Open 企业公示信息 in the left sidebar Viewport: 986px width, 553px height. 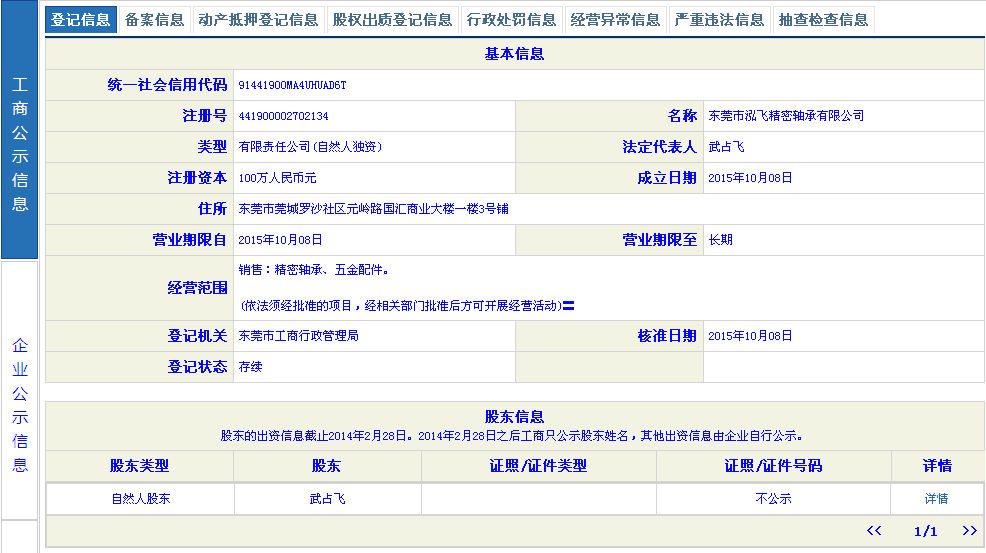coord(20,405)
